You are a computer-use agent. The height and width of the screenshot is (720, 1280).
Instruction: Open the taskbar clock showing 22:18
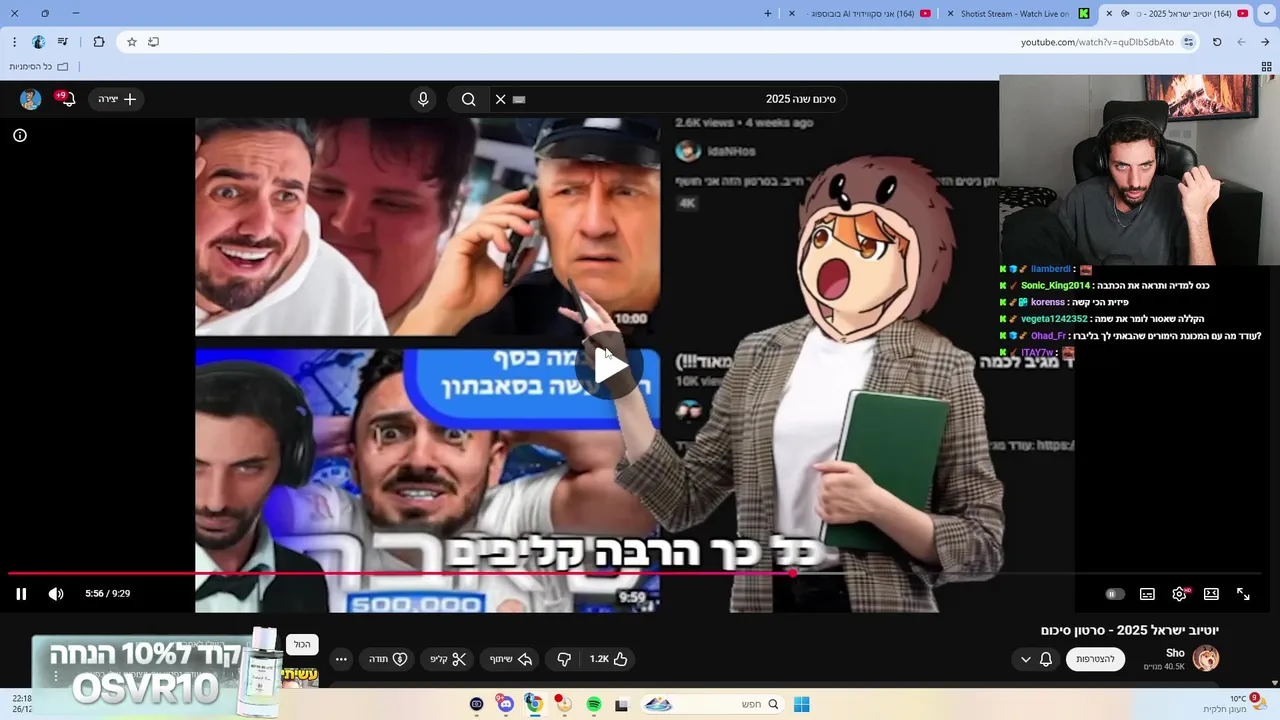click(22, 704)
